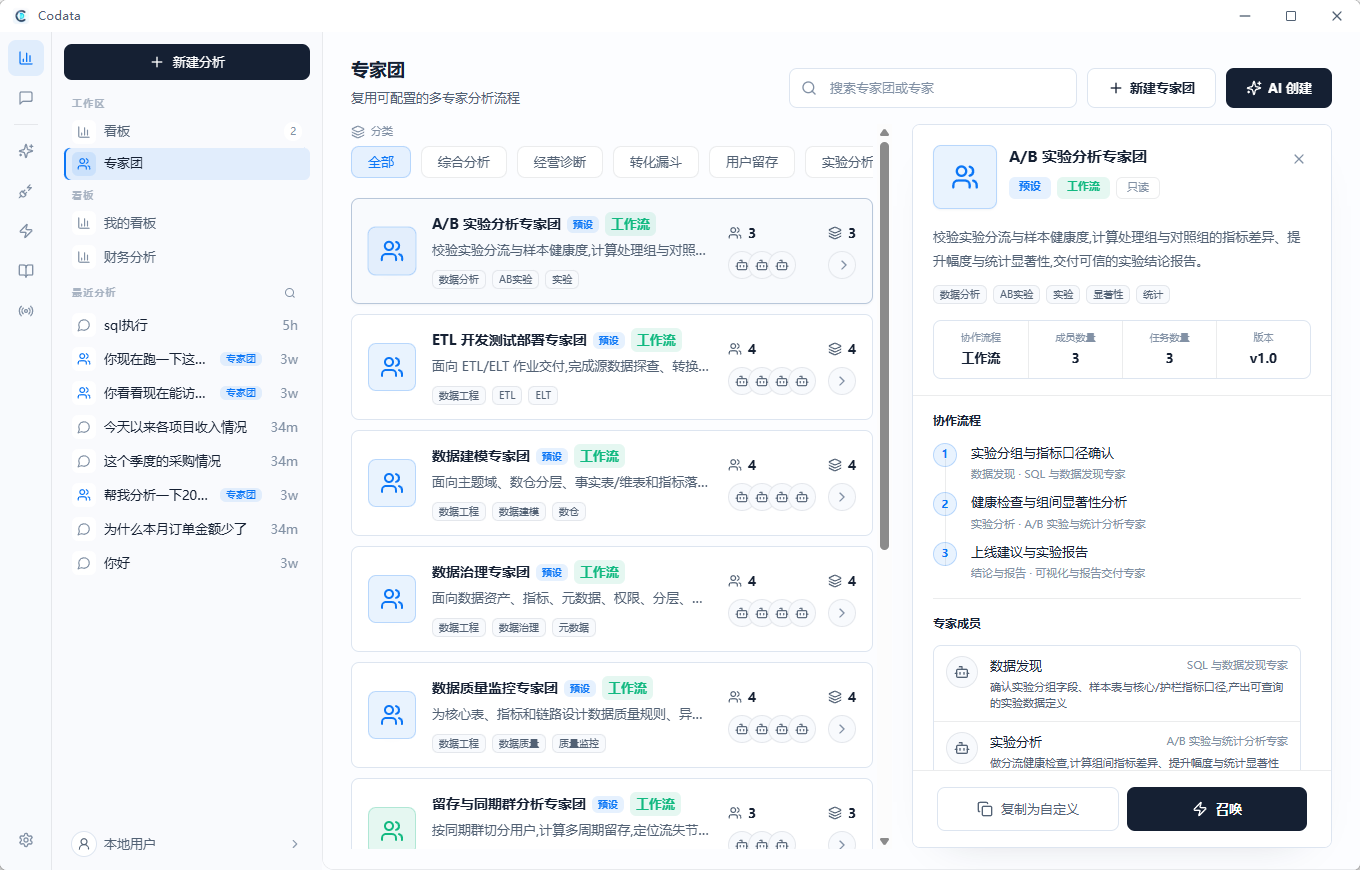Select the 综合分析 category filter
The image size is (1360, 870).
464,162
